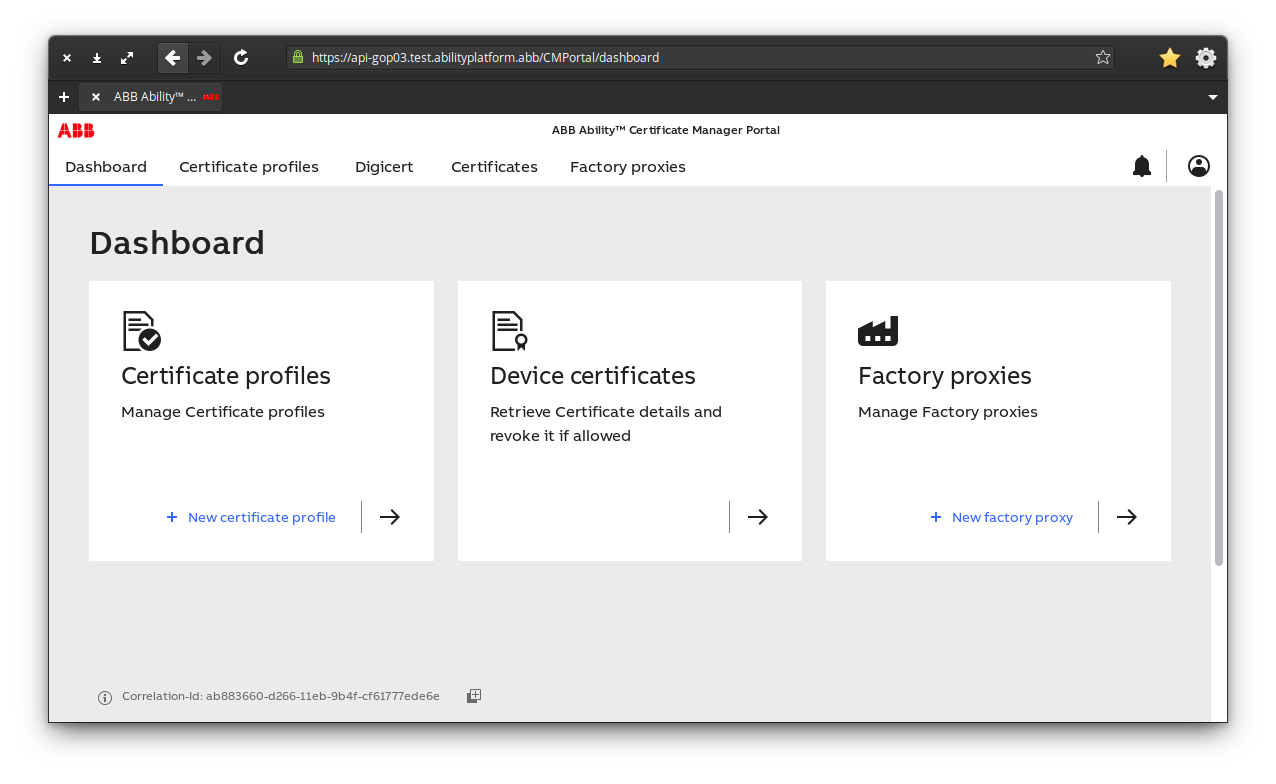Open Certificate profiles via its arrow icon

coord(390,517)
